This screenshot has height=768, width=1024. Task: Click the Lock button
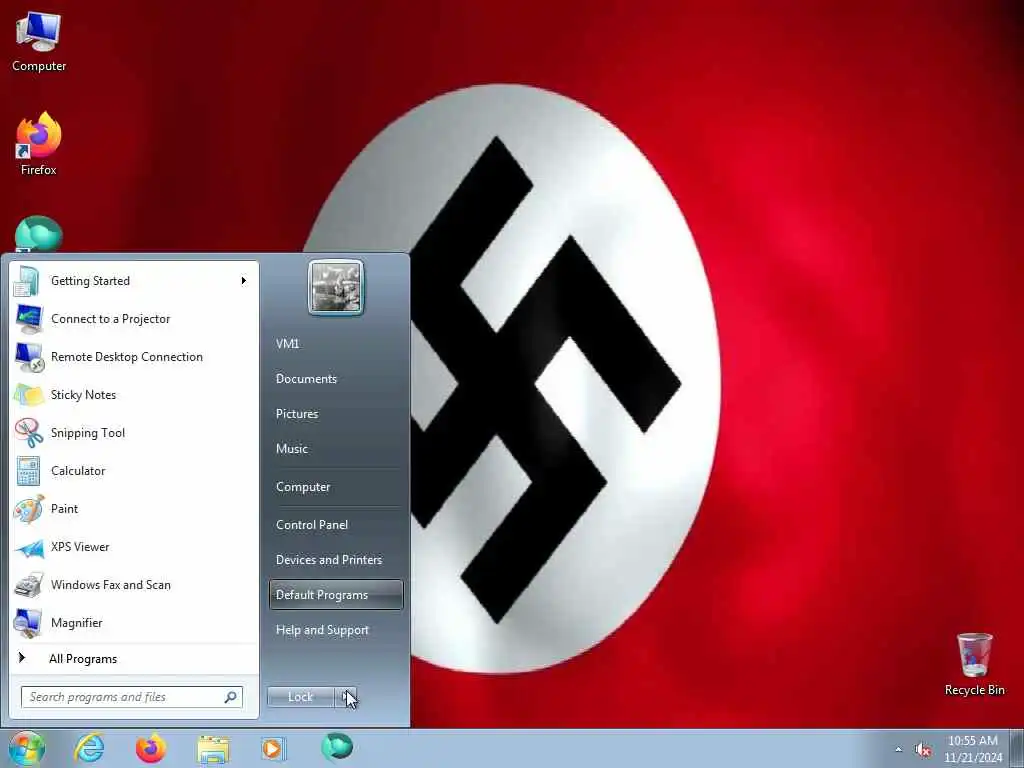[301, 697]
